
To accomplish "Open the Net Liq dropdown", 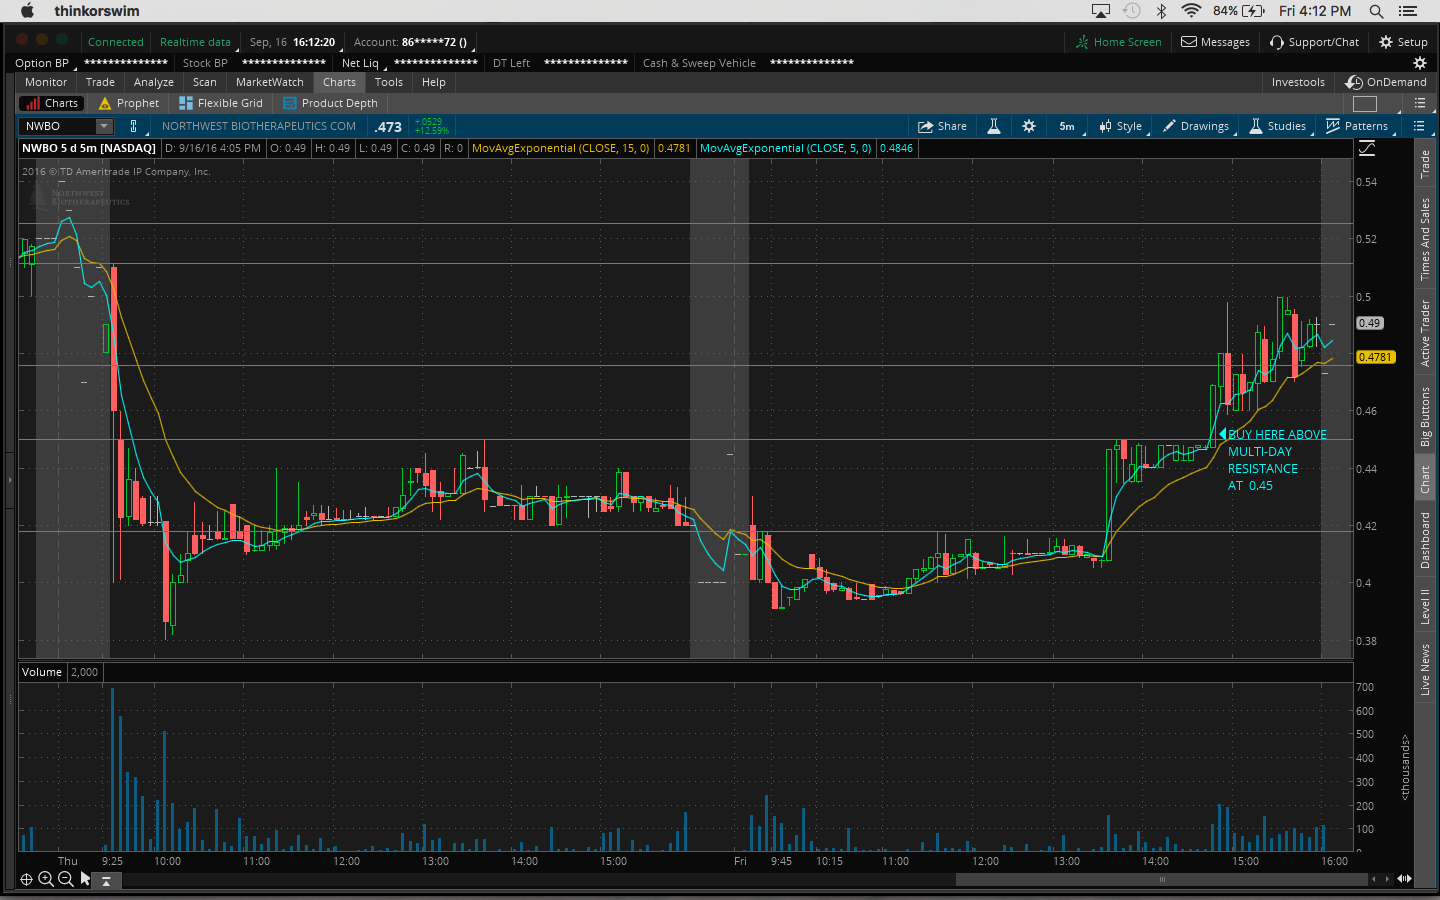I will point(363,63).
